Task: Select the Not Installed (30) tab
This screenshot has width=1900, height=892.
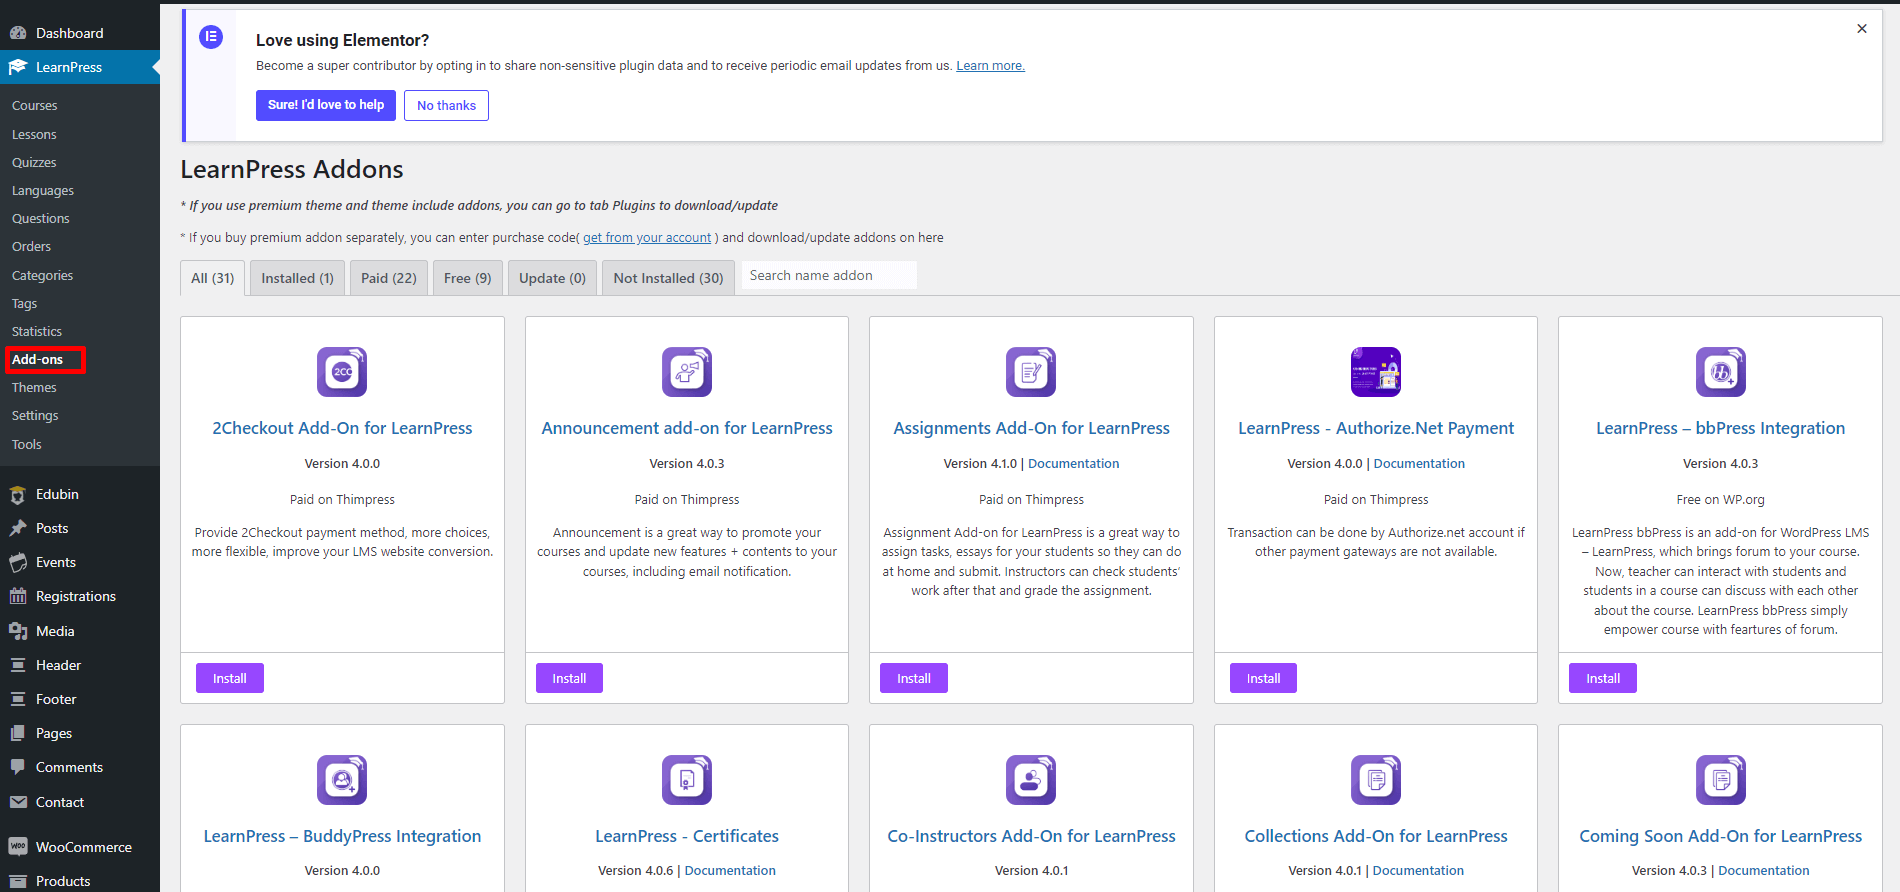Action: click(668, 278)
